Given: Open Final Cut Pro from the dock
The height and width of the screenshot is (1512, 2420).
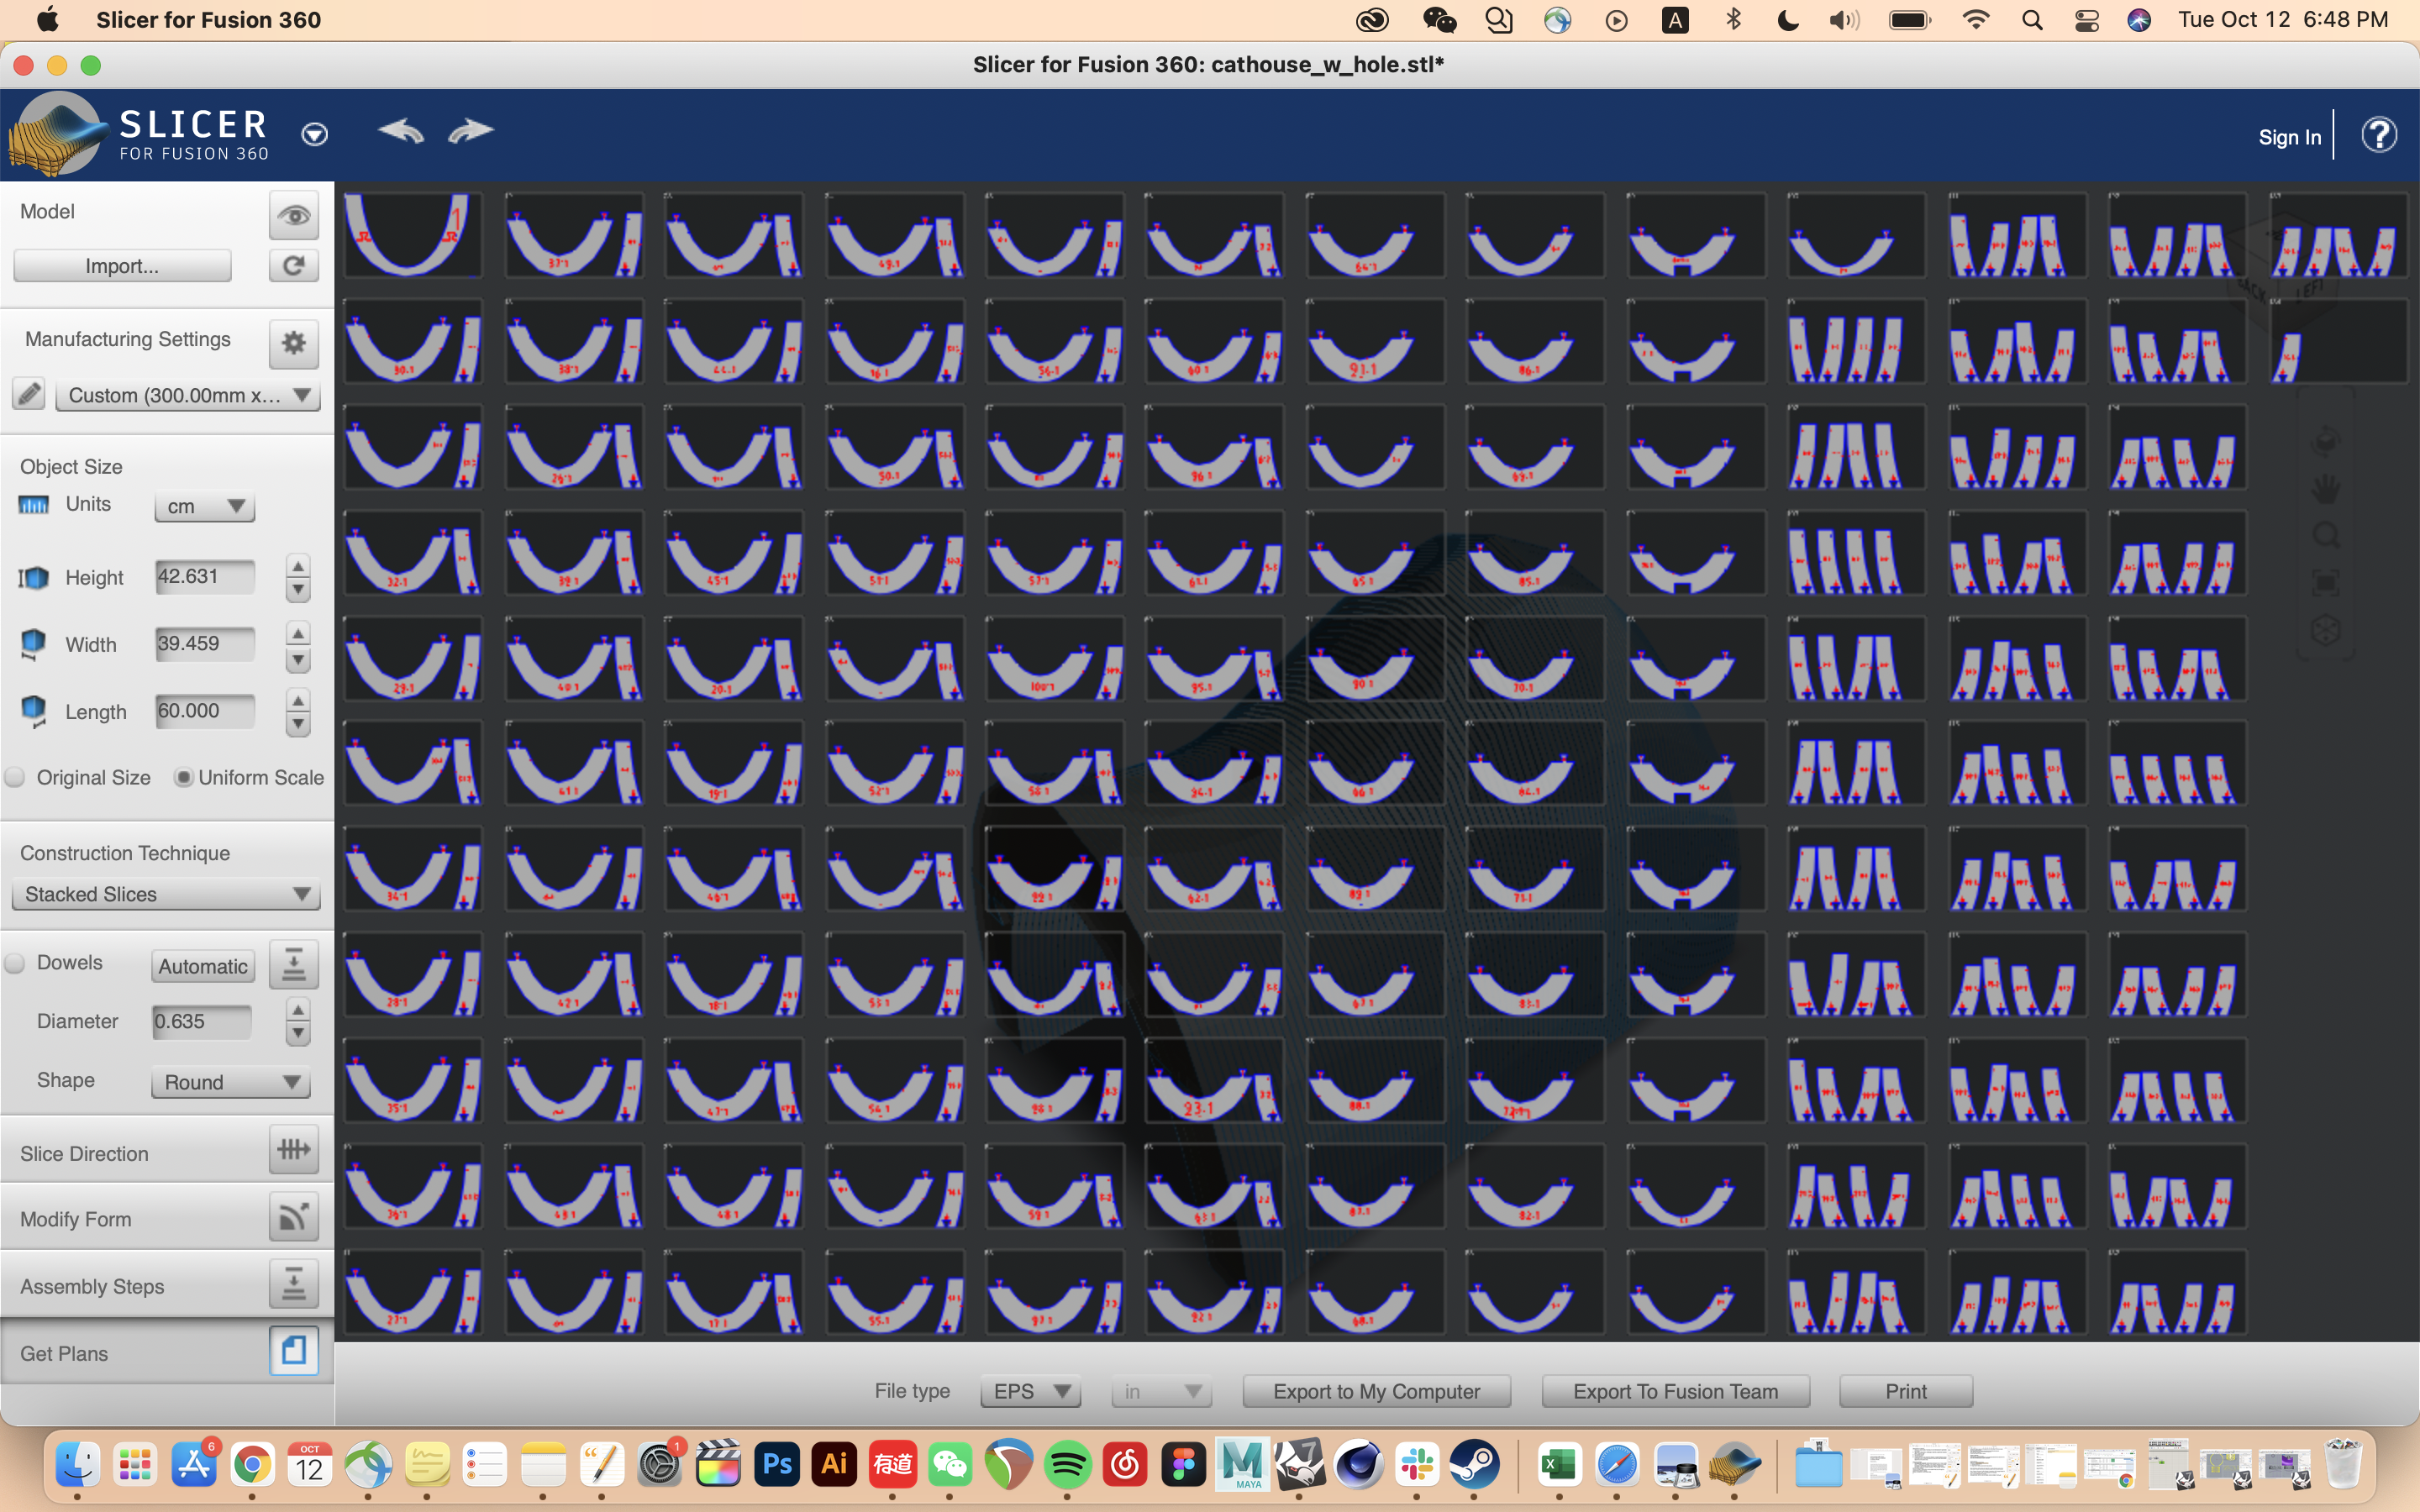Looking at the screenshot, I should tap(718, 1465).
